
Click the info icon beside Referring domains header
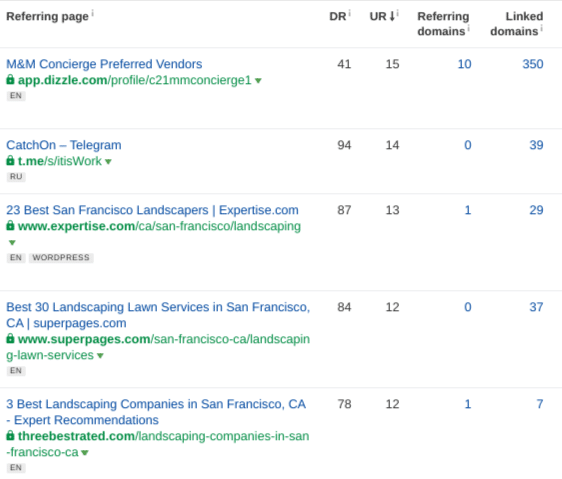click(x=468, y=28)
